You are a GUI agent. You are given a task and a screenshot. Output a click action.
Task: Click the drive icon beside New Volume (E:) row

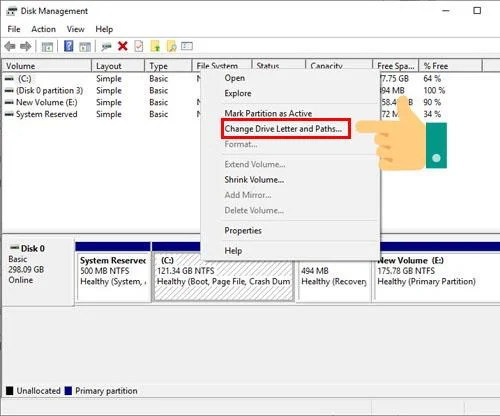point(9,102)
